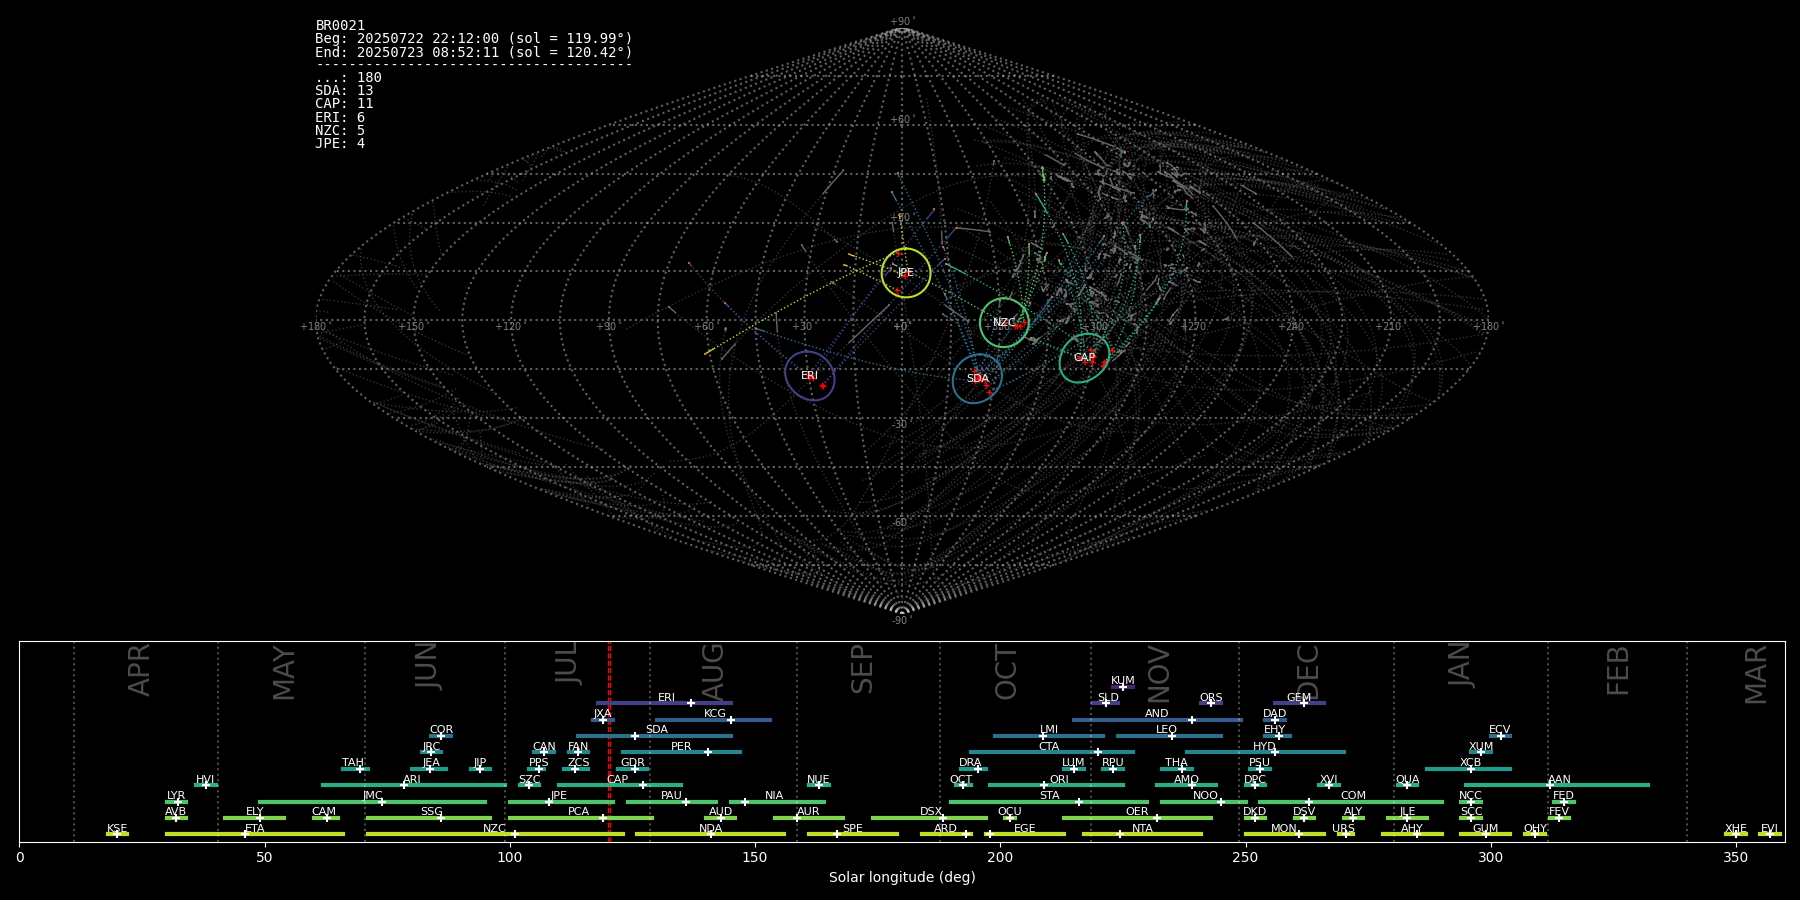Click the NZC radiant circle on the sky map
Viewport: 1800px width, 900px height.
(x=1004, y=322)
